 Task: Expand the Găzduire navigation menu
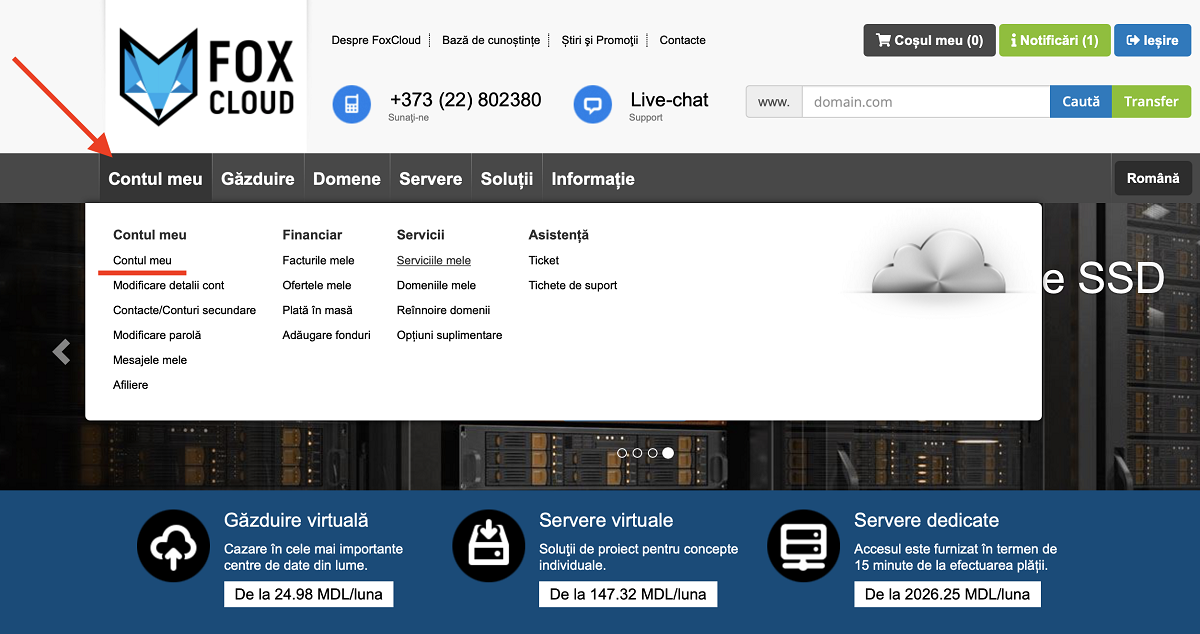coord(258,179)
